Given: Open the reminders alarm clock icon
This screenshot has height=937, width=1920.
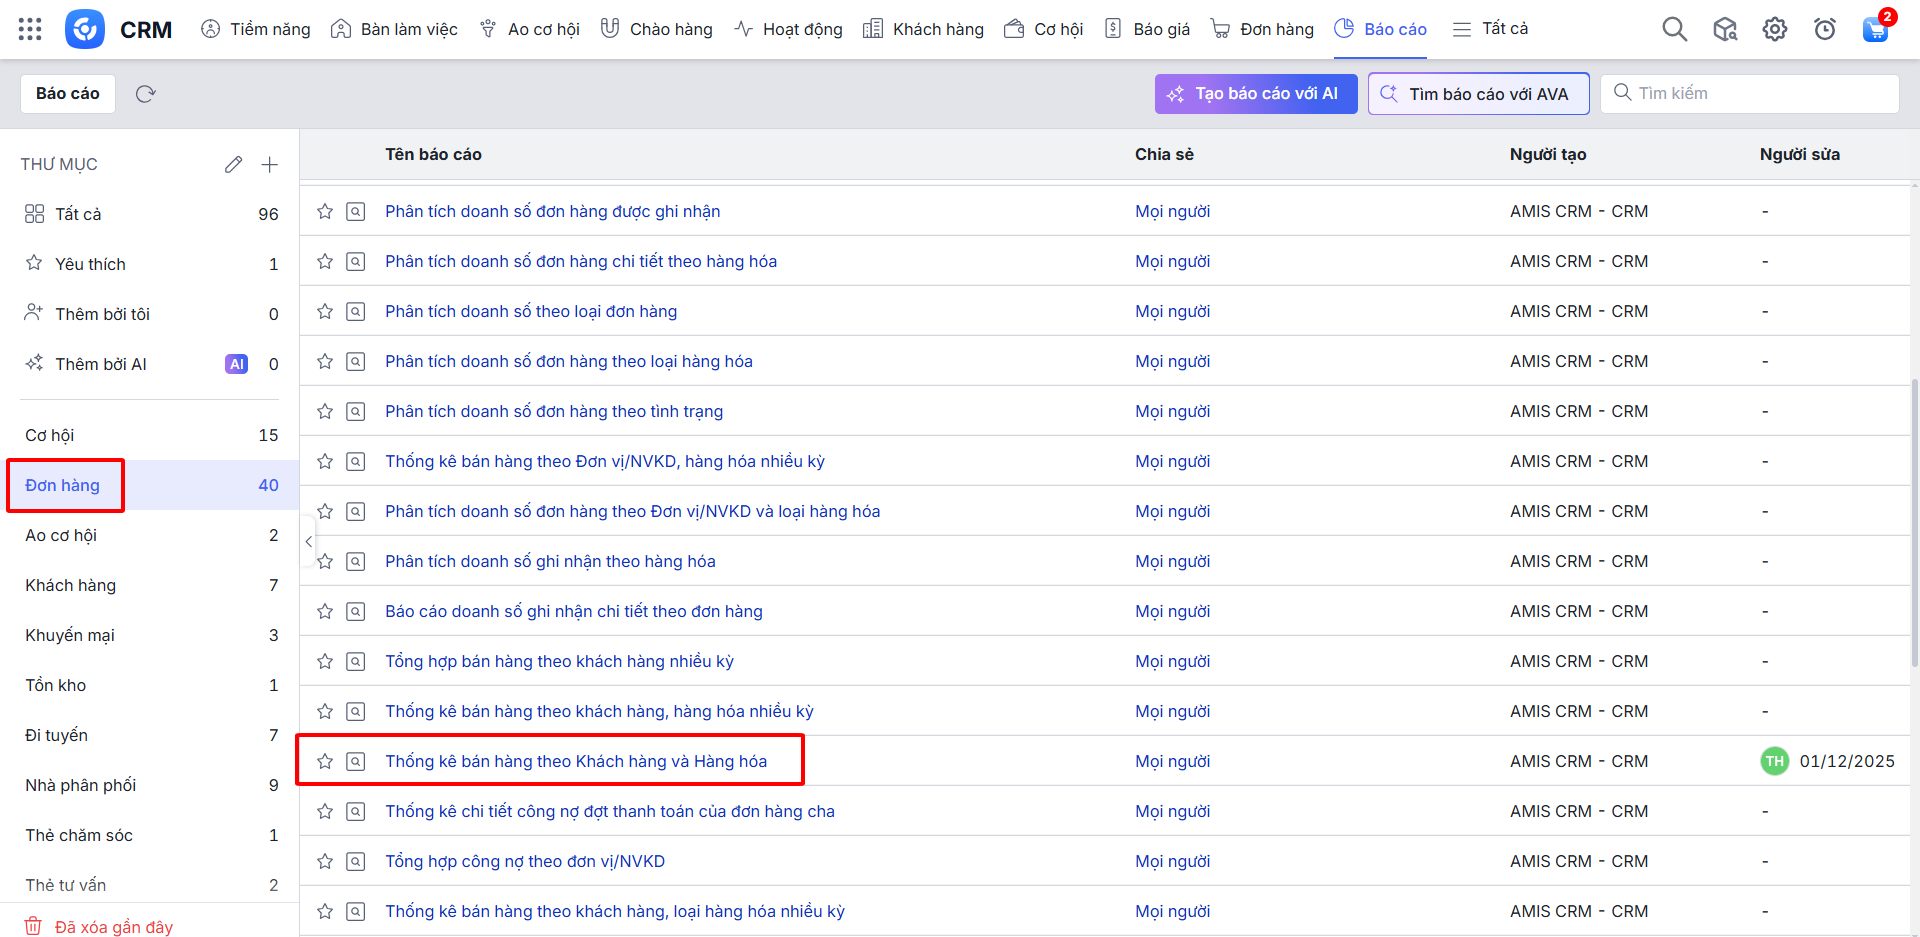Looking at the screenshot, I should tap(1825, 29).
